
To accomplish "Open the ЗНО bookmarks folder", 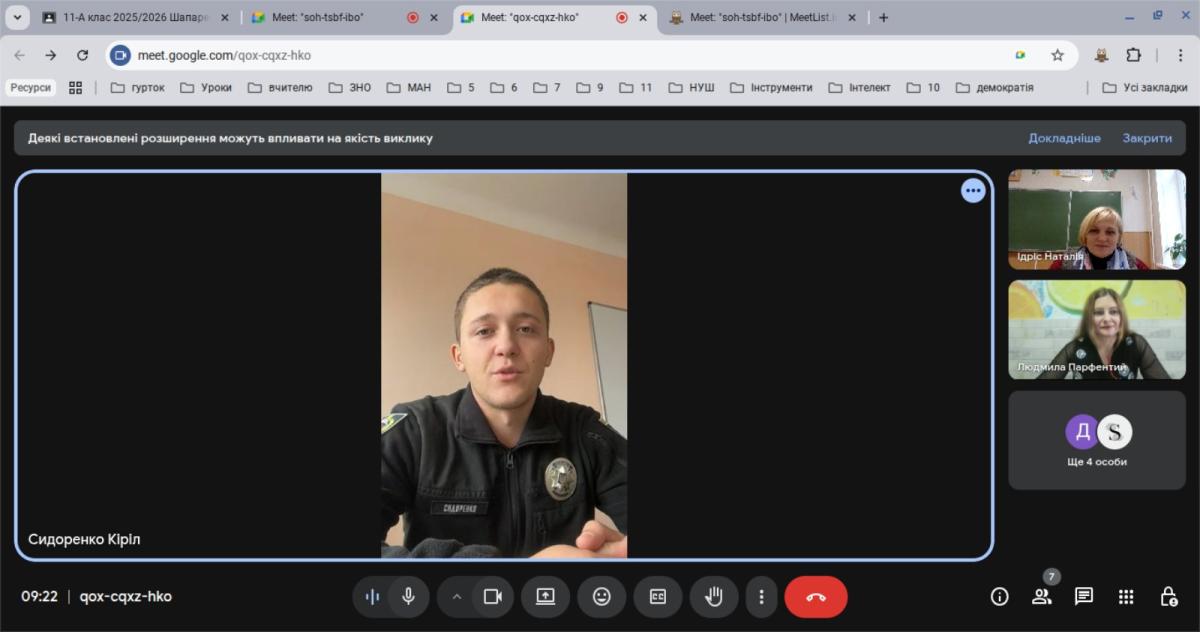I will pos(349,88).
